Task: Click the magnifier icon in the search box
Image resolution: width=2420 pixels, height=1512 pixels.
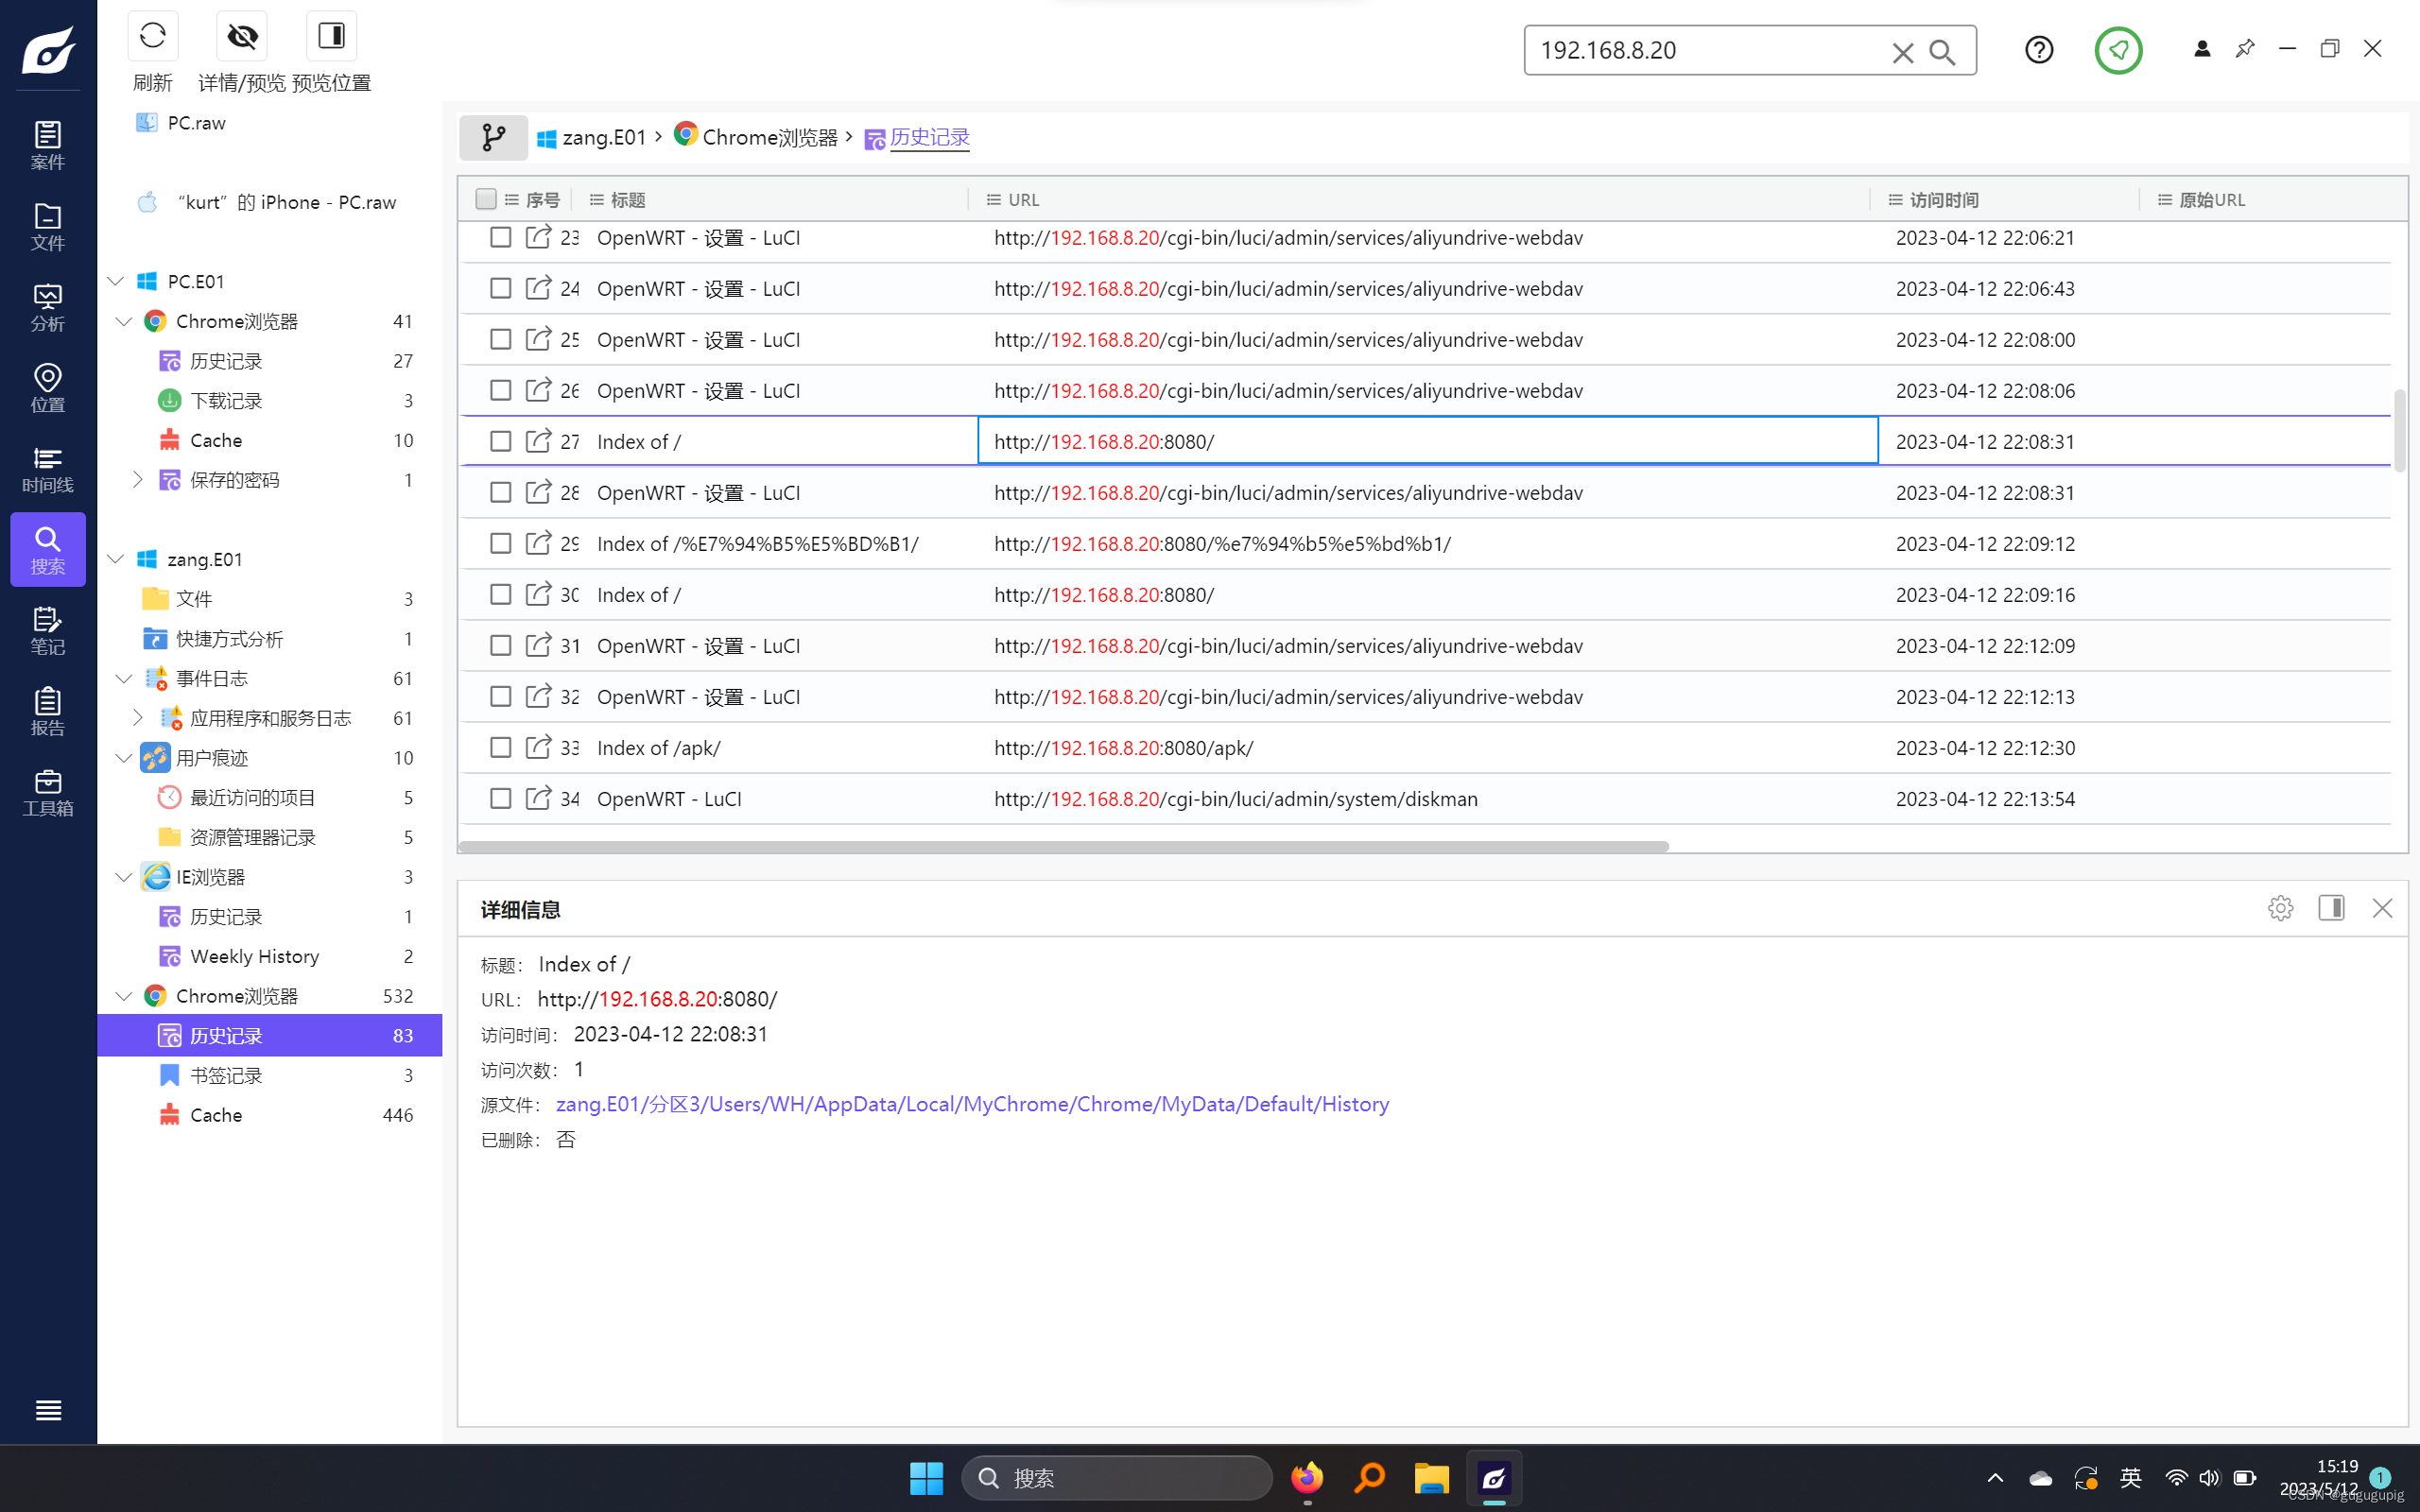Action: click(x=1941, y=52)
